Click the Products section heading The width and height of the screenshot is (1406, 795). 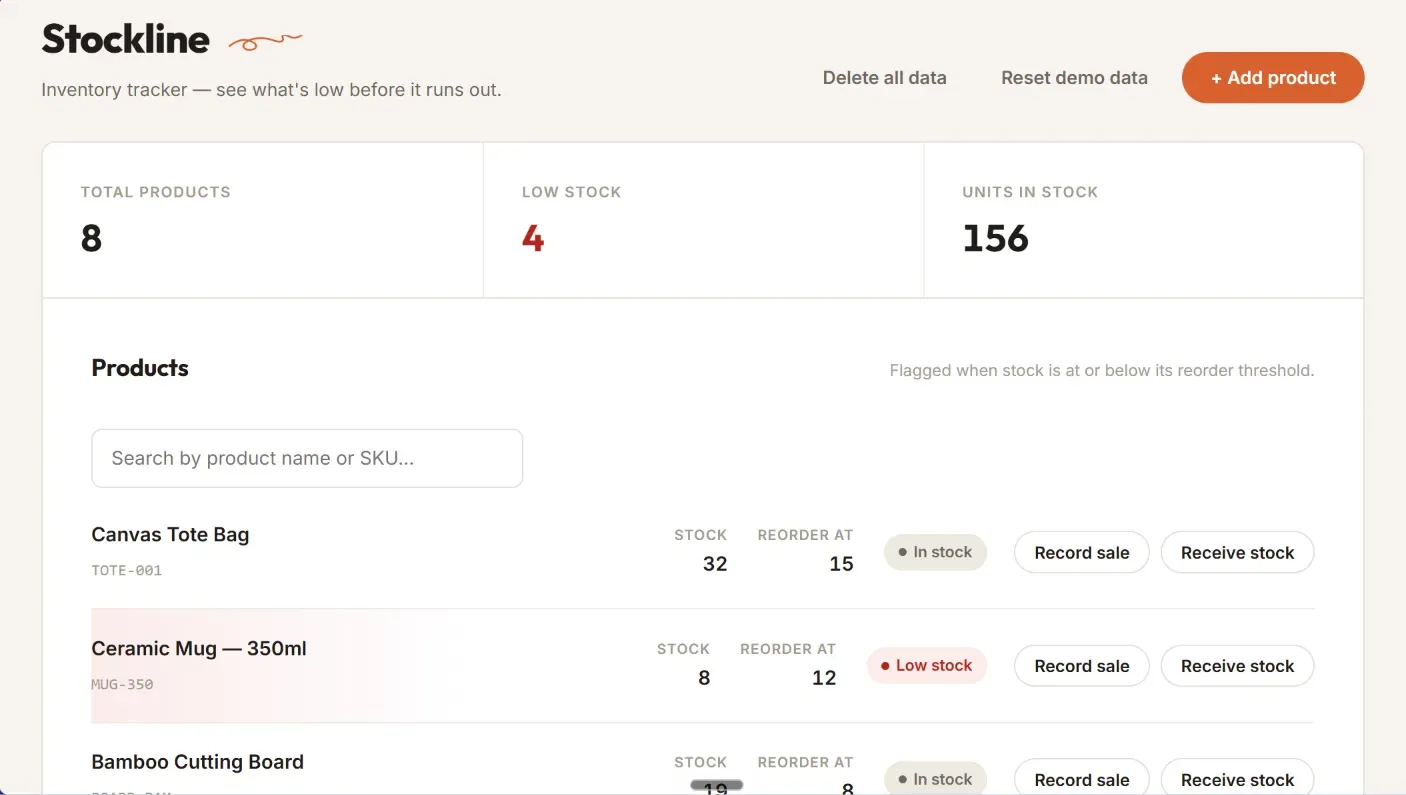click(x=140, y=368)
